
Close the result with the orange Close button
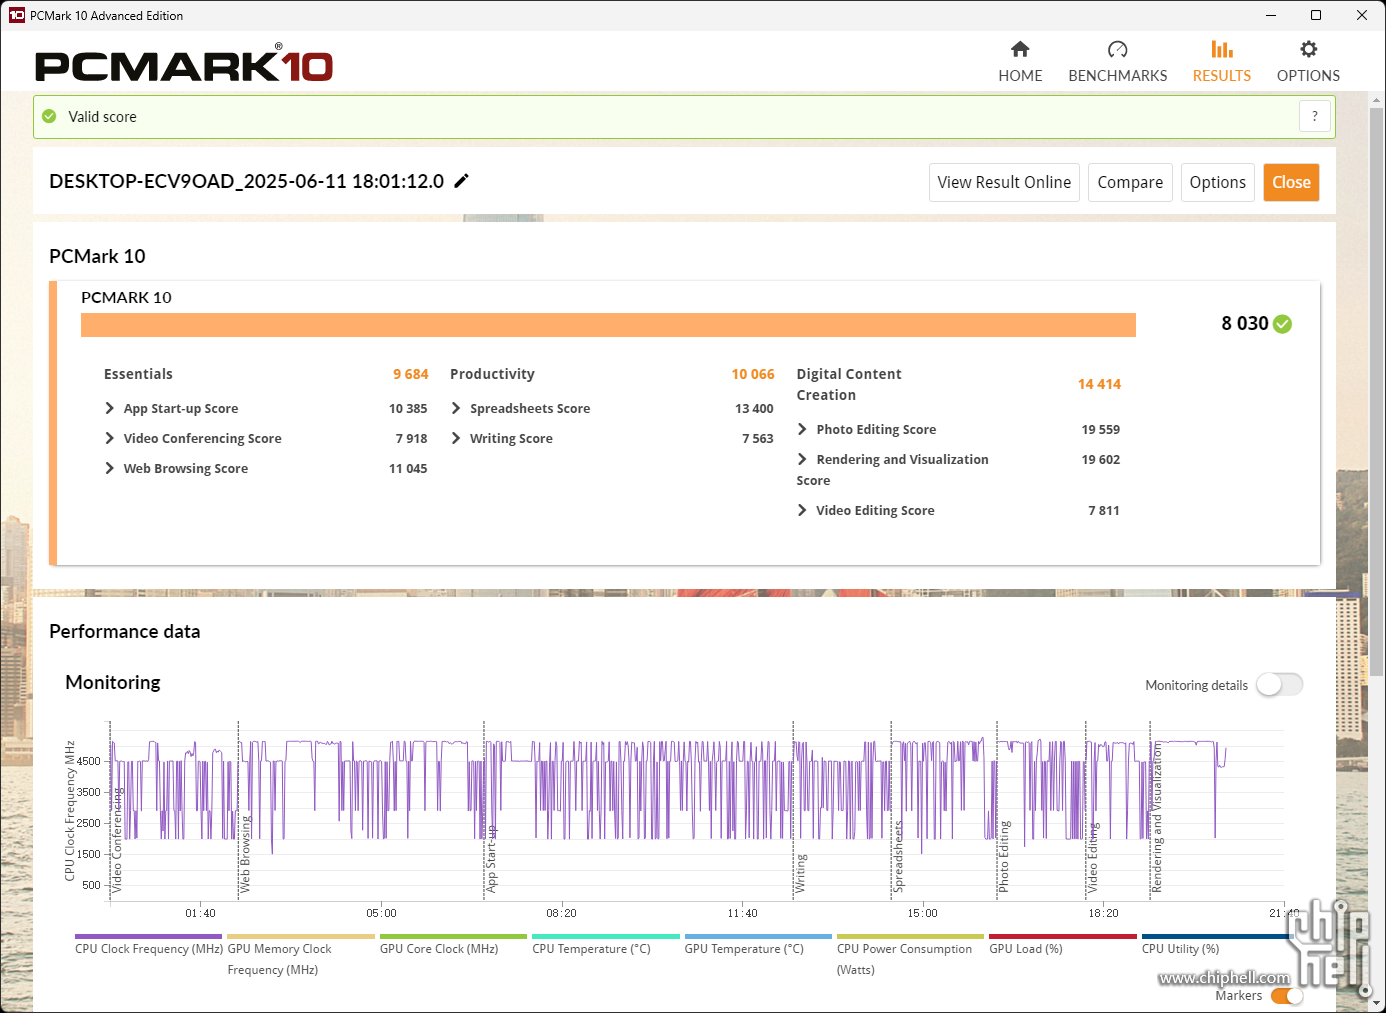(1291, 182)
